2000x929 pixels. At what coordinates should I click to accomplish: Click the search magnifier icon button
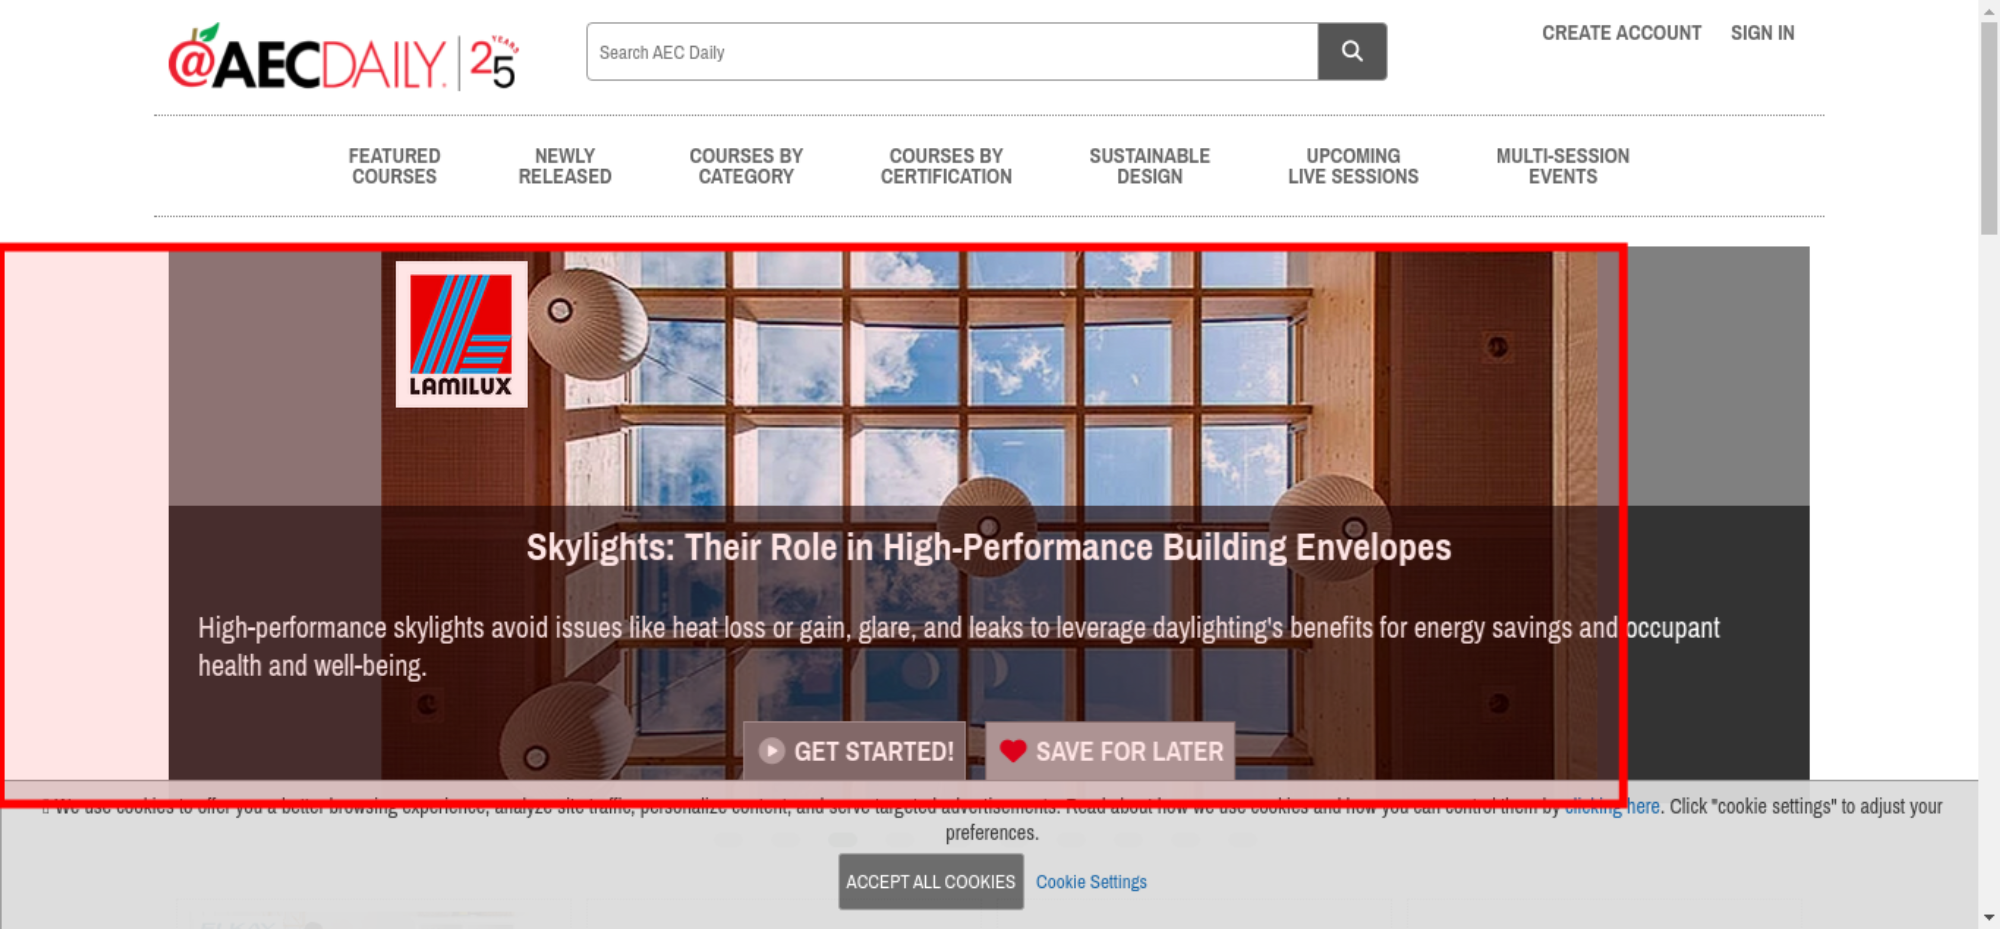click(x=1352, y=51)
